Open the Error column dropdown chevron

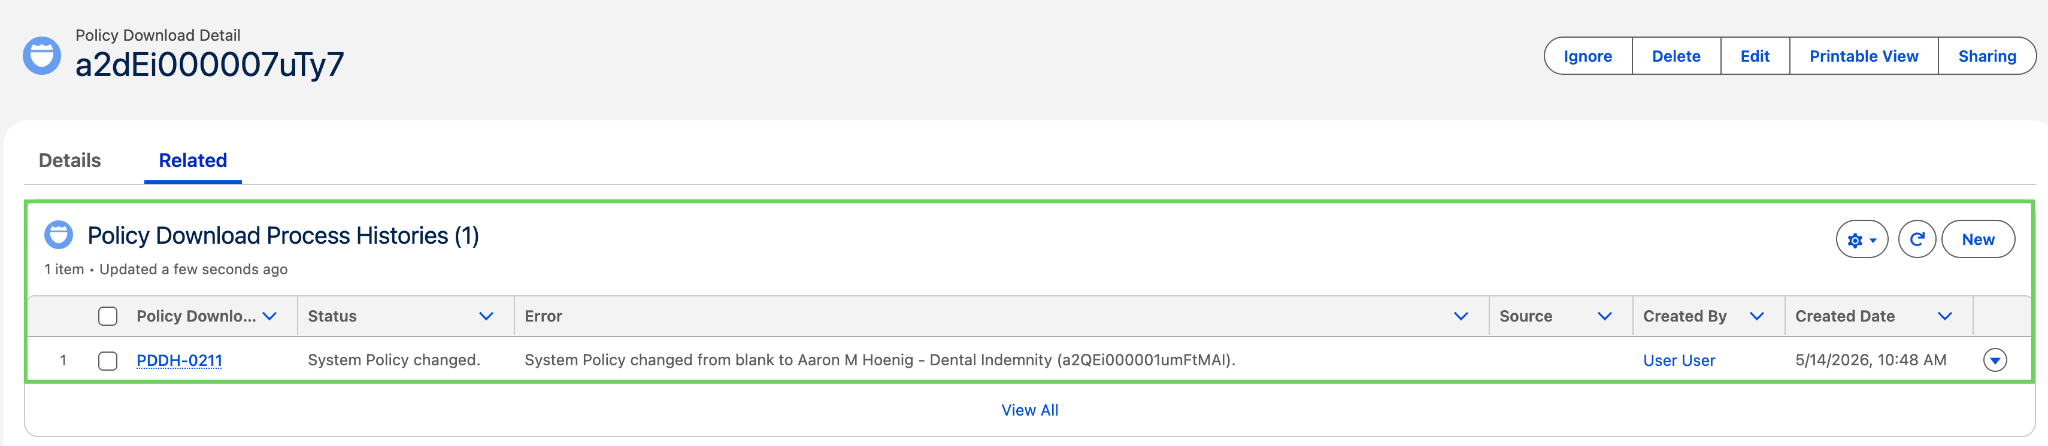point(1461,316)
